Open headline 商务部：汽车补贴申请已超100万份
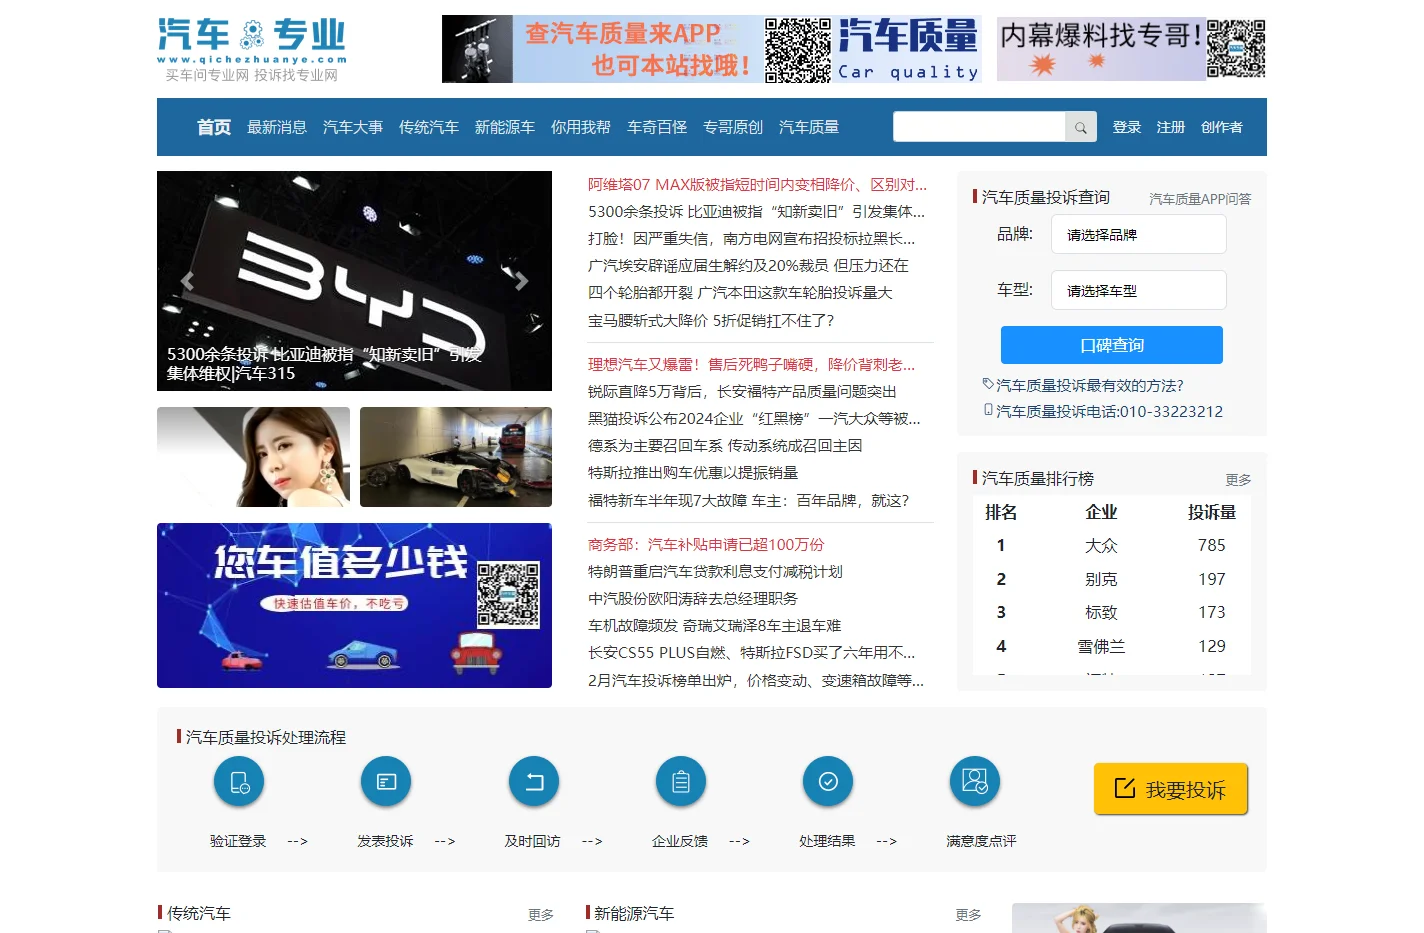Screen dimensions: 1424x933 pyautogui.click(x=706, y=544)
